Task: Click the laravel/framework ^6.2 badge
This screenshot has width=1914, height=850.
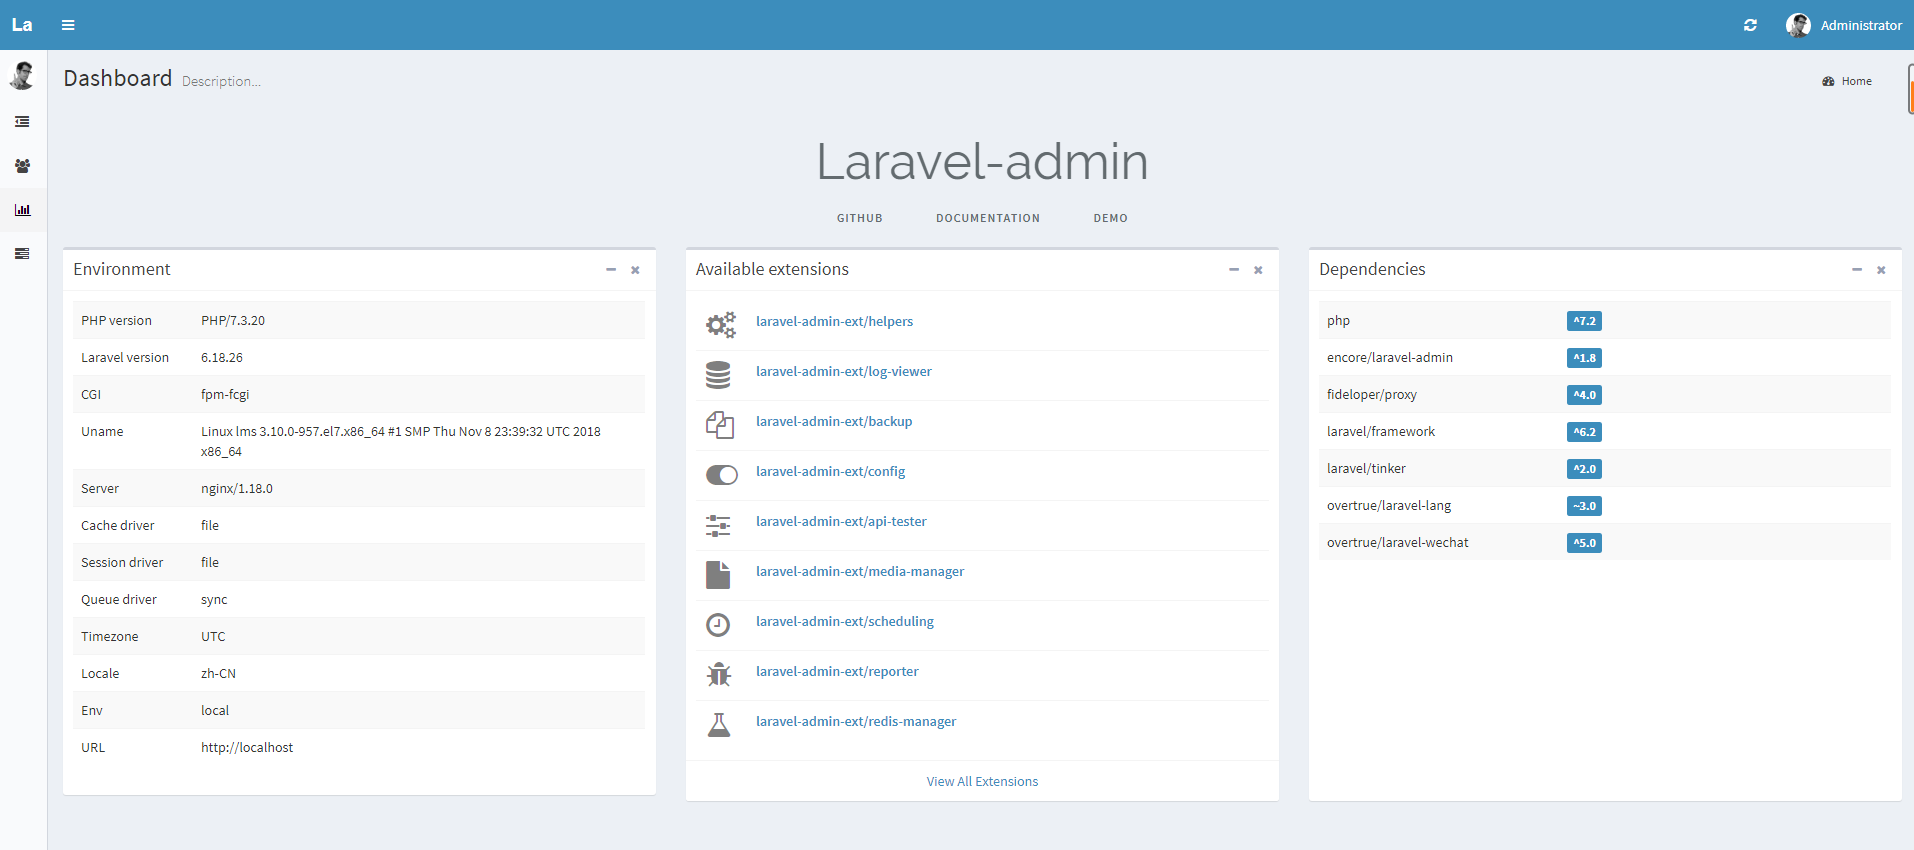Action: point(1584,432)
